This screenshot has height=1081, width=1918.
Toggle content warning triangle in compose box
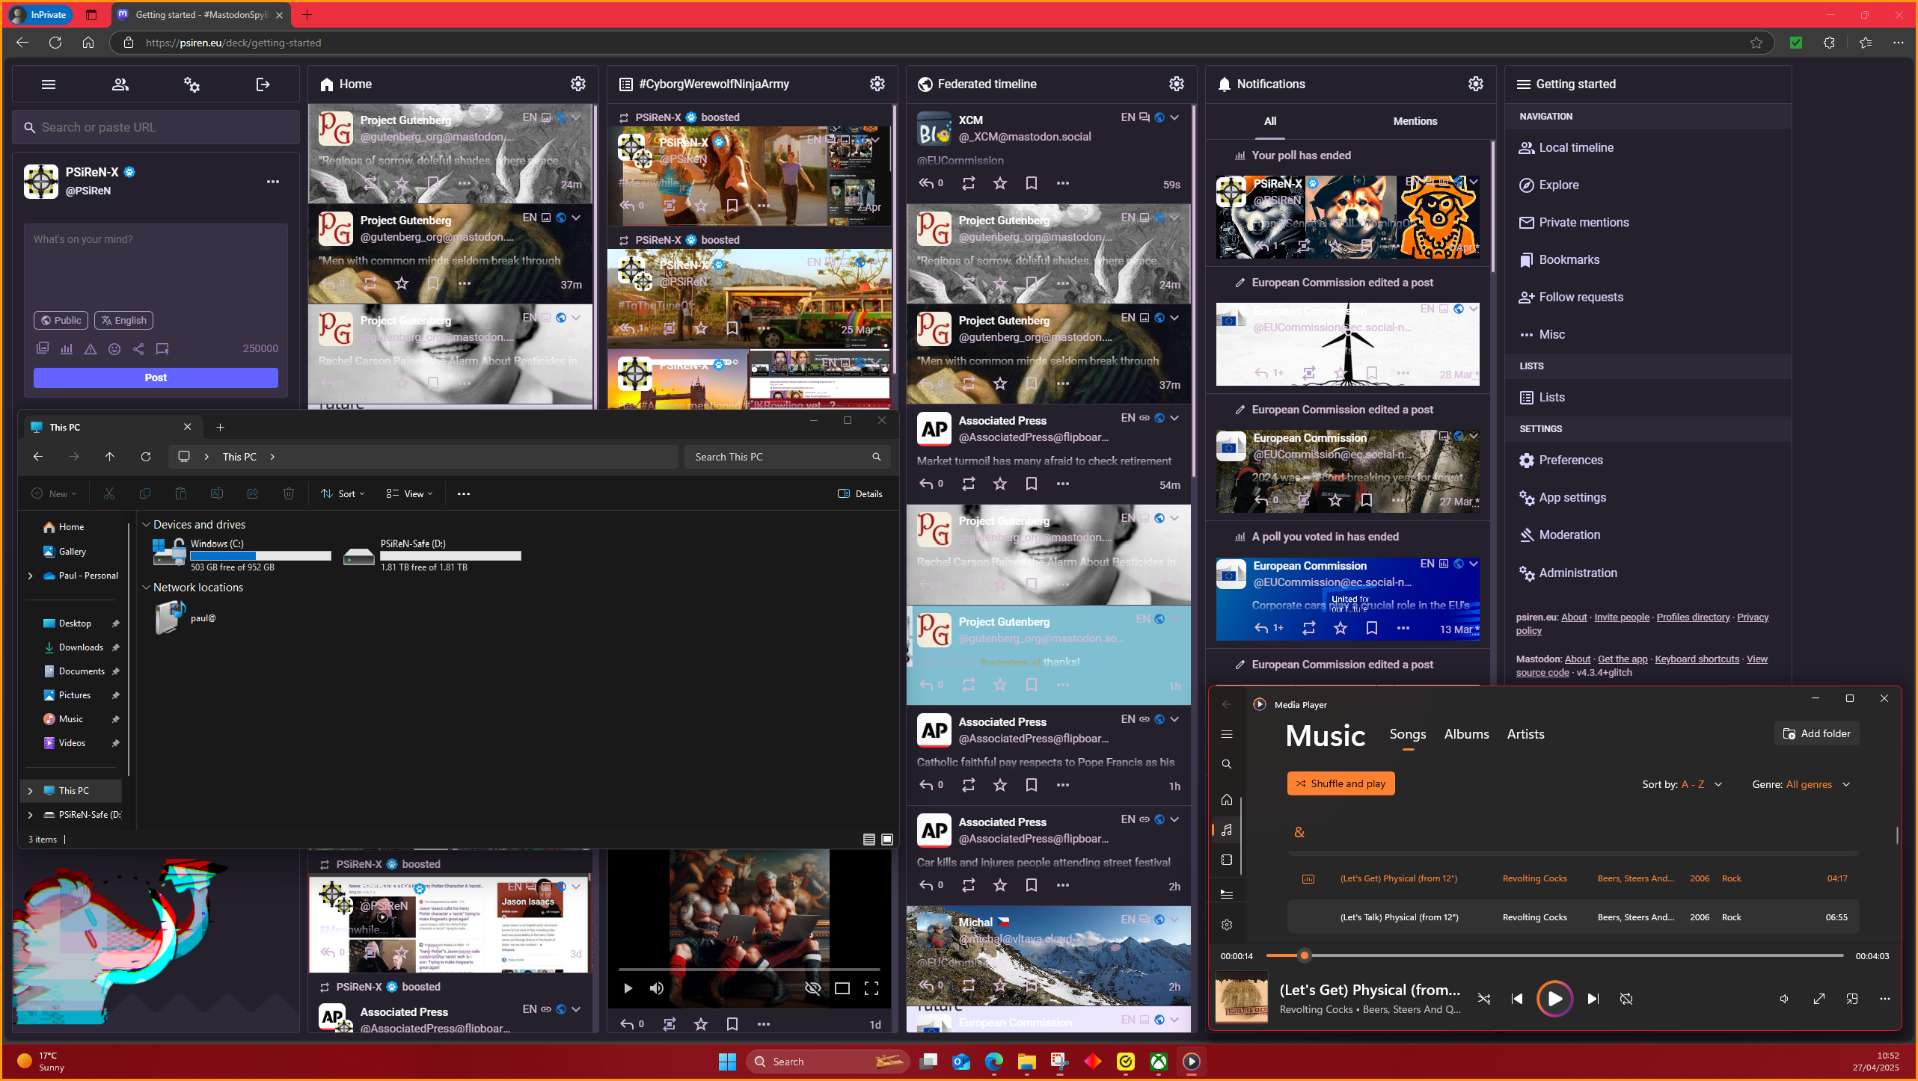[90, 349]
